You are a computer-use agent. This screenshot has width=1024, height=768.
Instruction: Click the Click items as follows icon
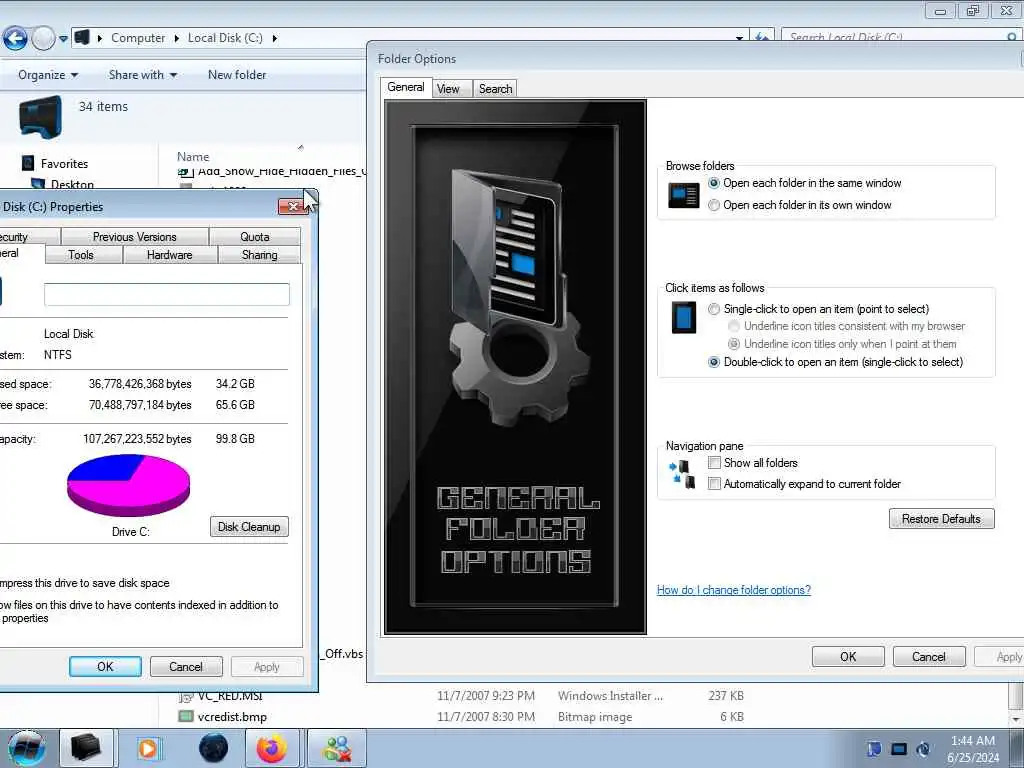tap(684, 317)
